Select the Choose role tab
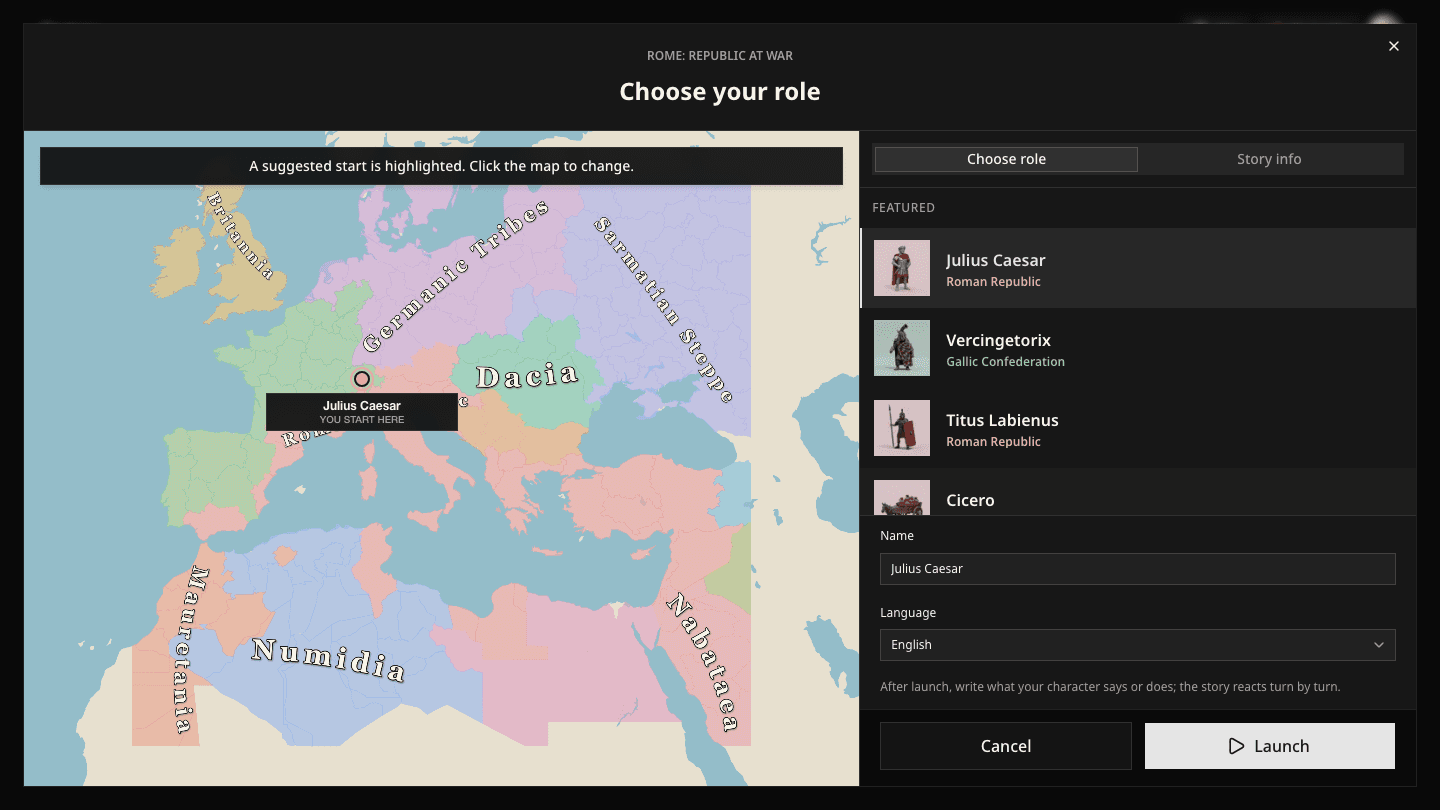The height and width of the screenshot is (810, 1440). (x=1006, y=159)
